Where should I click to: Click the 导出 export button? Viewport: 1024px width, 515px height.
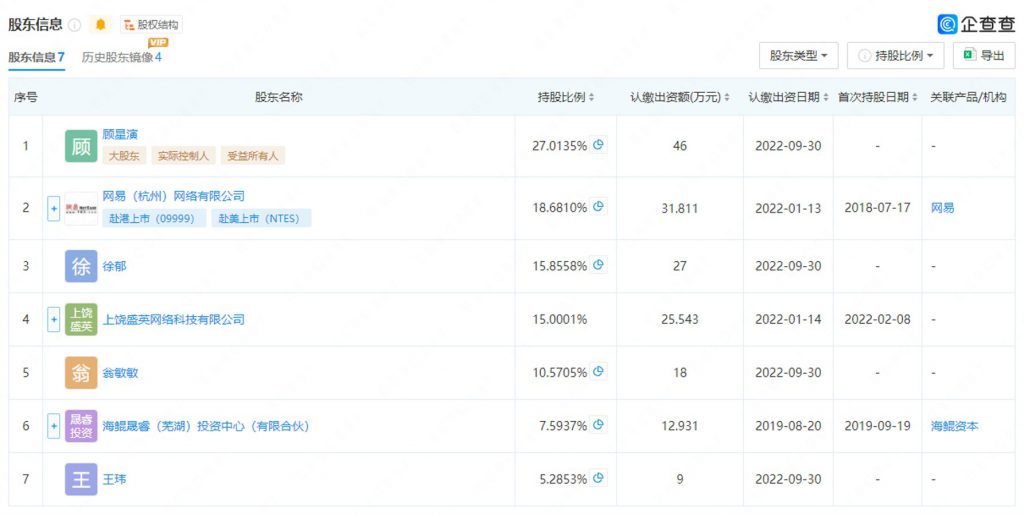coord(984,55)
